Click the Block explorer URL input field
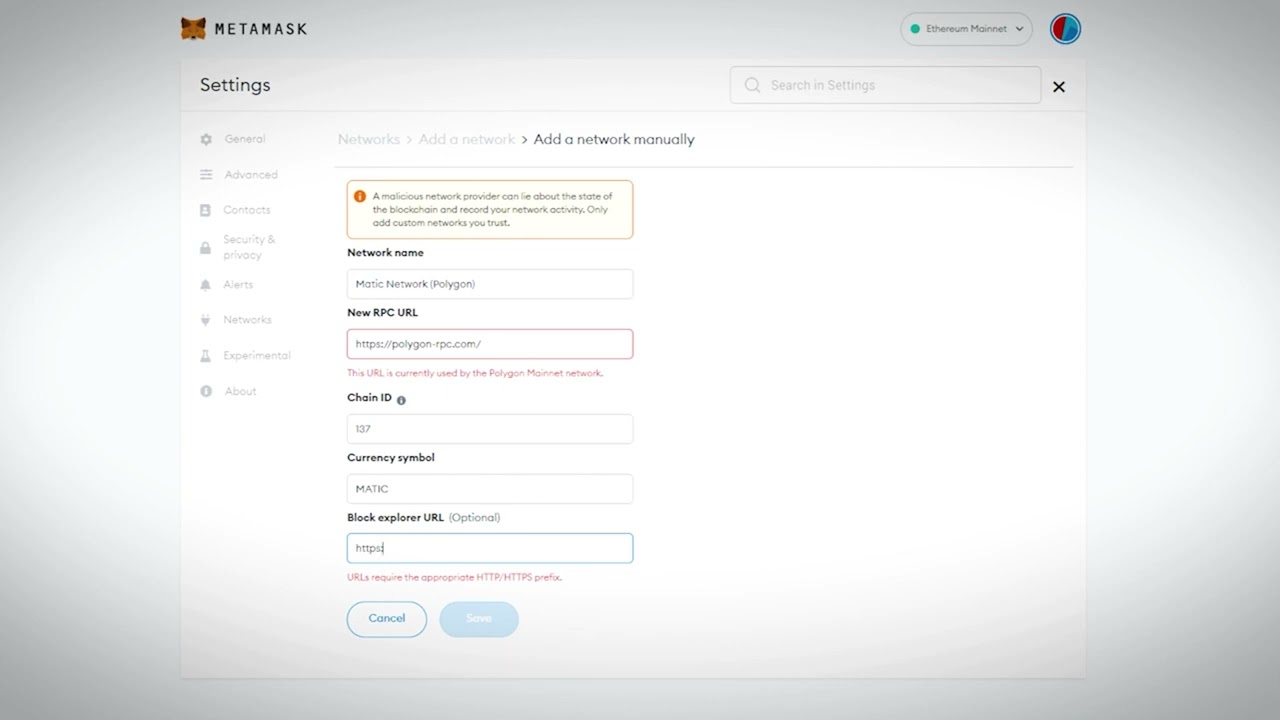This screenshot has height=720, width=1280. 490,548
